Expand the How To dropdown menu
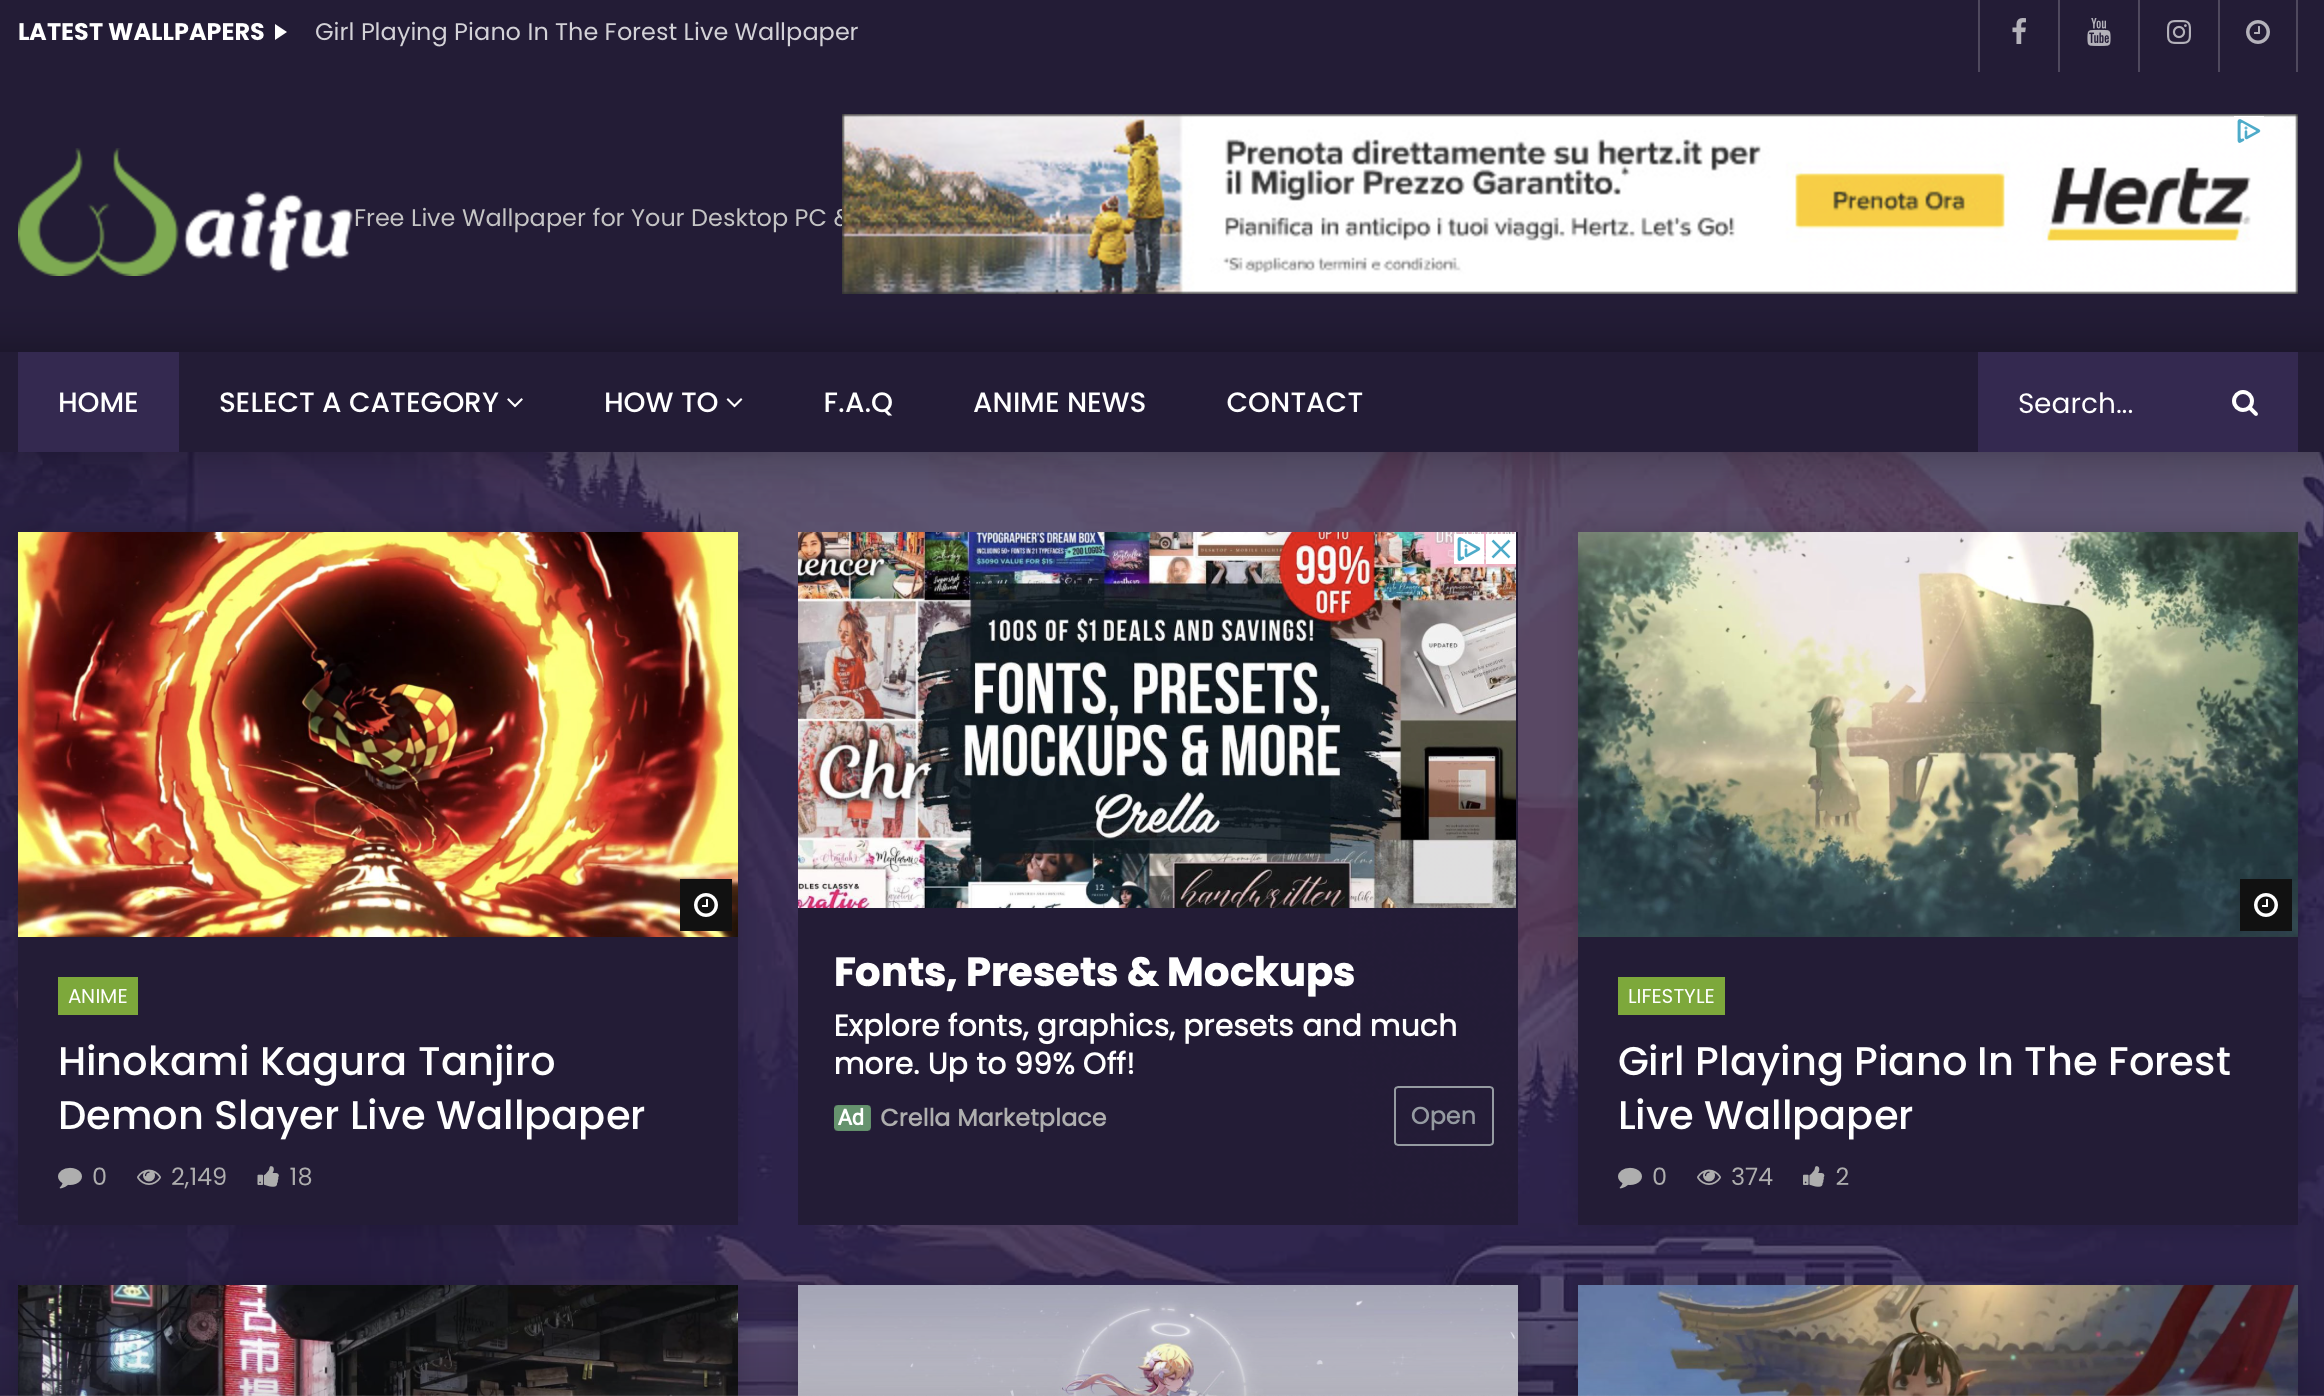 [673, 402]
